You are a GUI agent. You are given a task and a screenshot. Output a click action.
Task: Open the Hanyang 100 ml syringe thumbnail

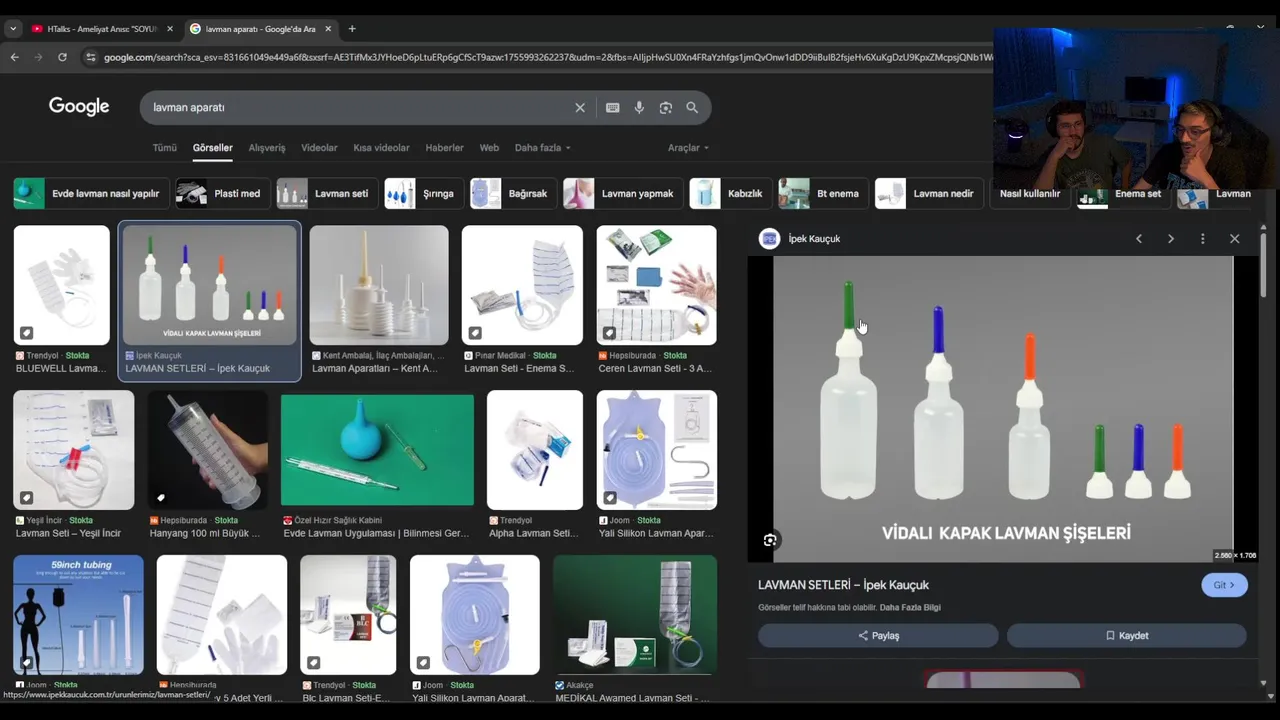pyautogui.click(x=207, y=450)
